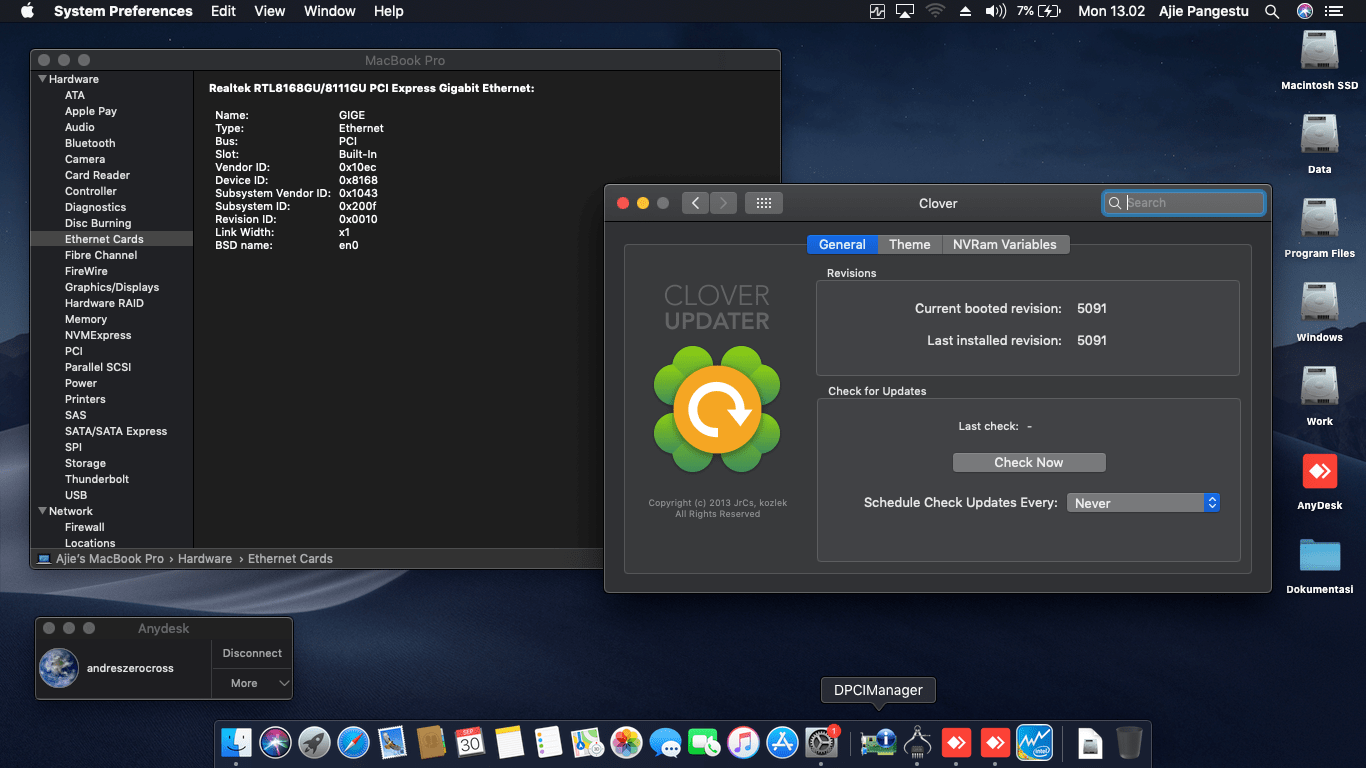The image size is (1366, 768).
Task: Click andreszerocross avatar in Anydesk window
Action: [x=59, y=668]
